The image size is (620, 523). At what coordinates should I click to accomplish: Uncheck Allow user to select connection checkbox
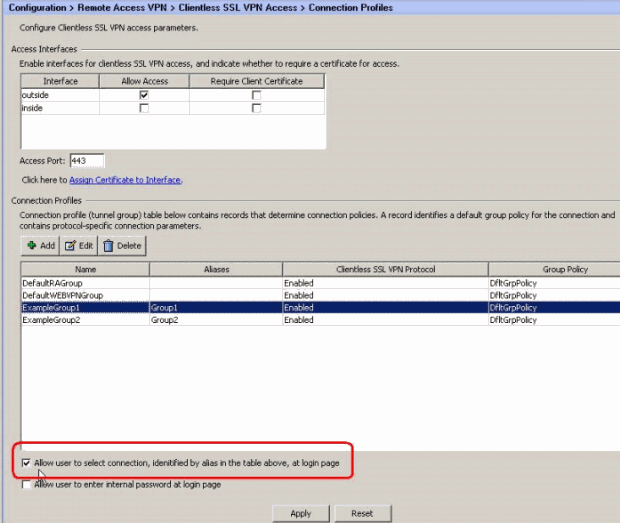[26, 463]
